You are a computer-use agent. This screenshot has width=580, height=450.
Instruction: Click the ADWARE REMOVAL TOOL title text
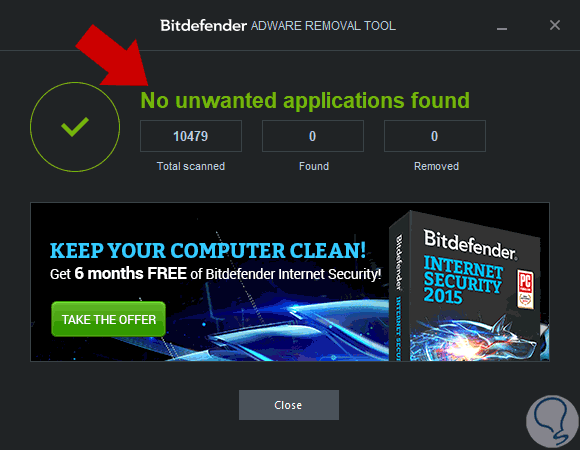323,26
